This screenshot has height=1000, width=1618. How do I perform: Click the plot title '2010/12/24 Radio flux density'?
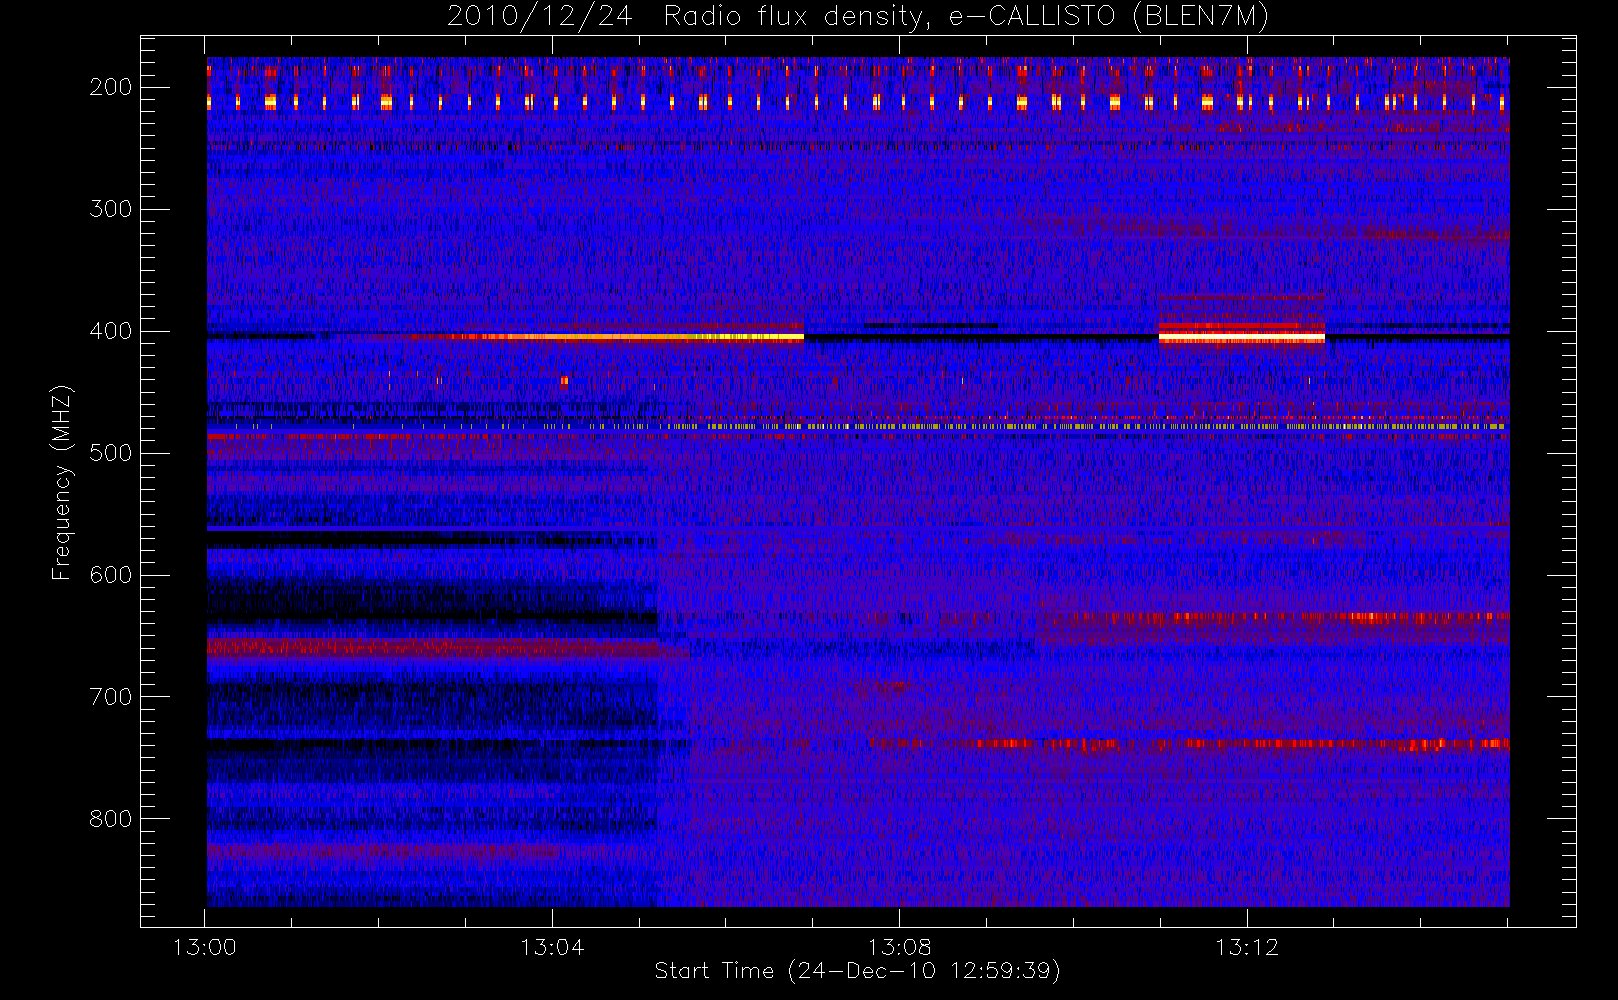pyautogui.click(x=857, y=16)
